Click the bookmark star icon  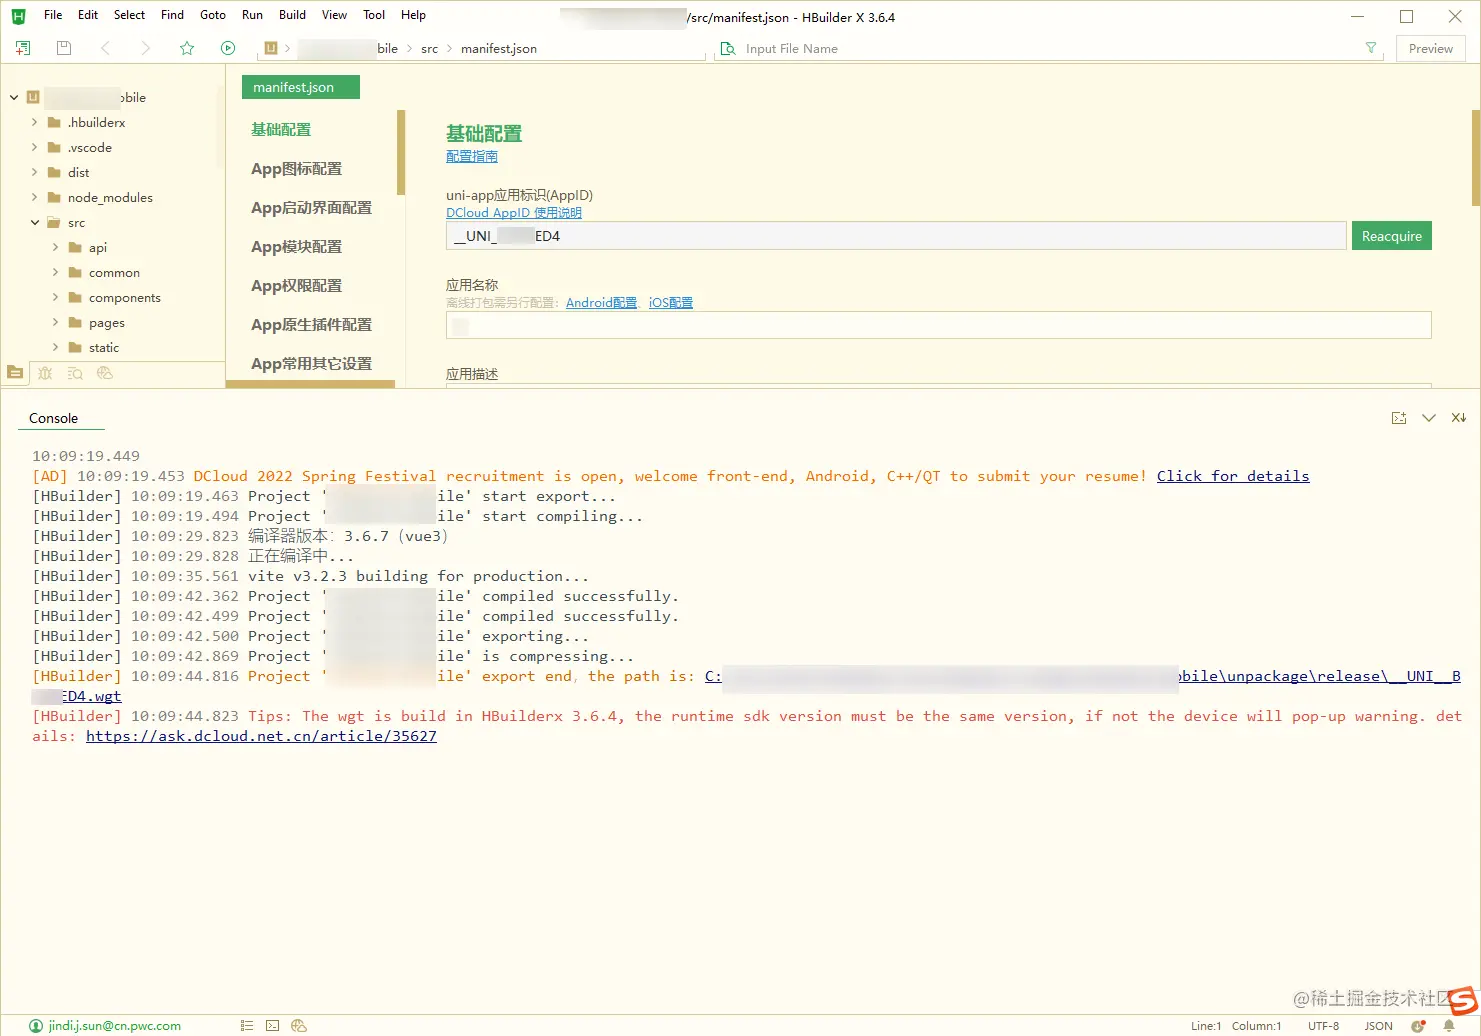[x=187, y=48]
